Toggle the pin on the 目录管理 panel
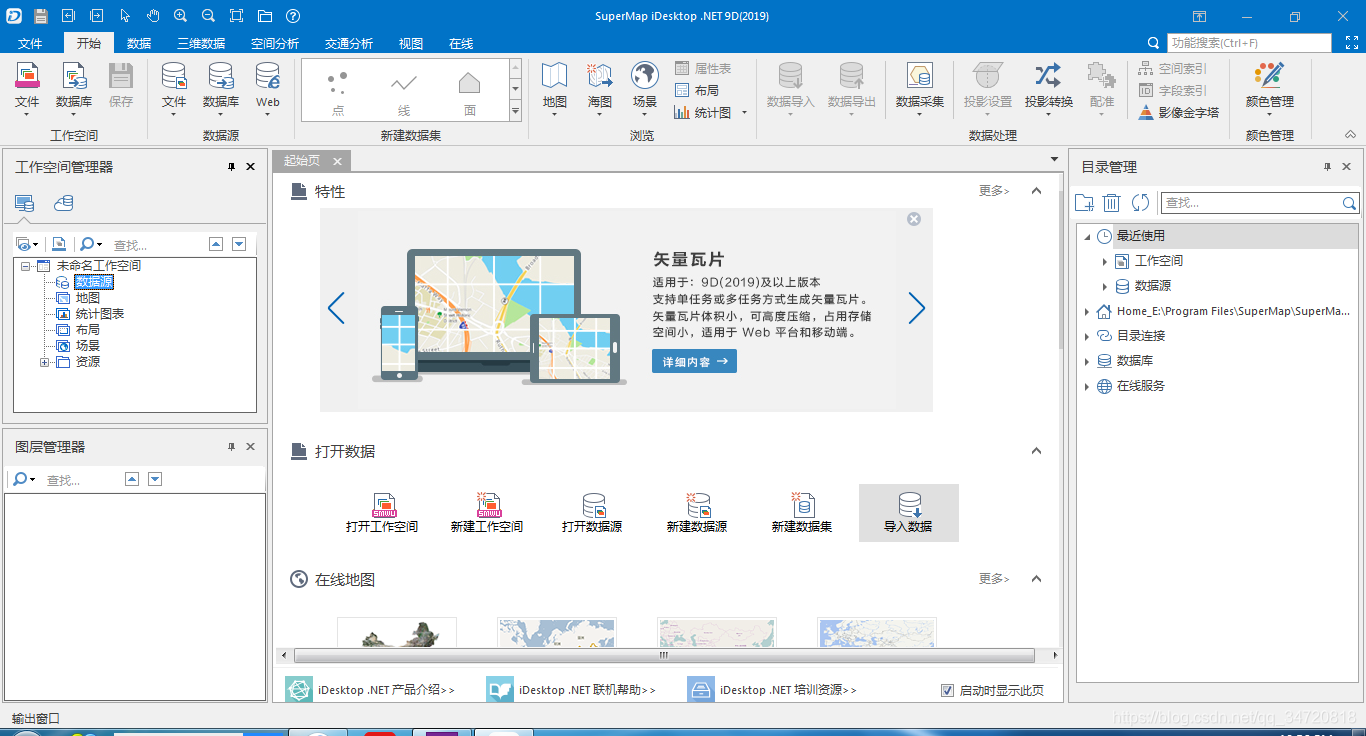 (1328, 166)
